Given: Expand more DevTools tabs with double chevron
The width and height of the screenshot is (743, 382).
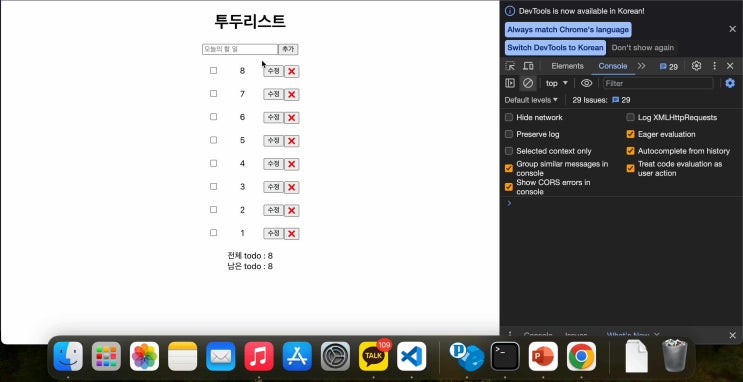Looking at the screenshot, I should pyautogui.click(x=642, y=66).
